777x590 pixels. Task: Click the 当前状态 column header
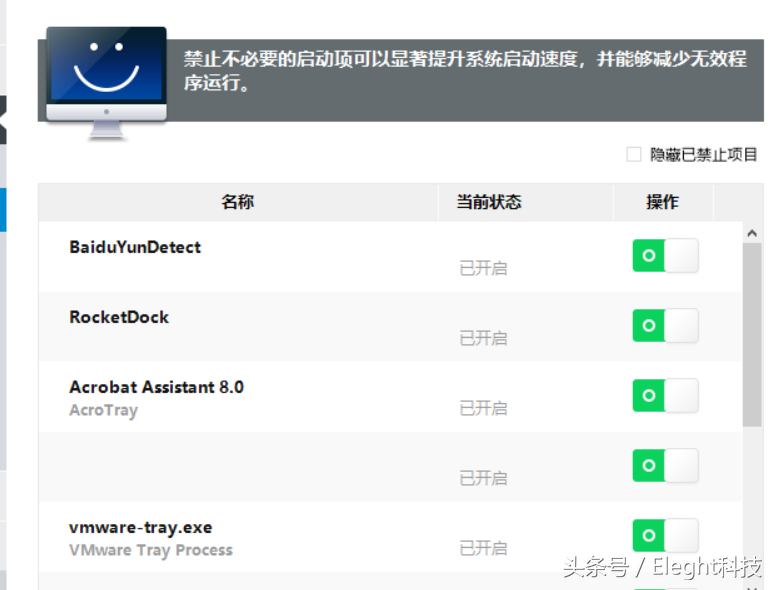[x=526, y=202]
